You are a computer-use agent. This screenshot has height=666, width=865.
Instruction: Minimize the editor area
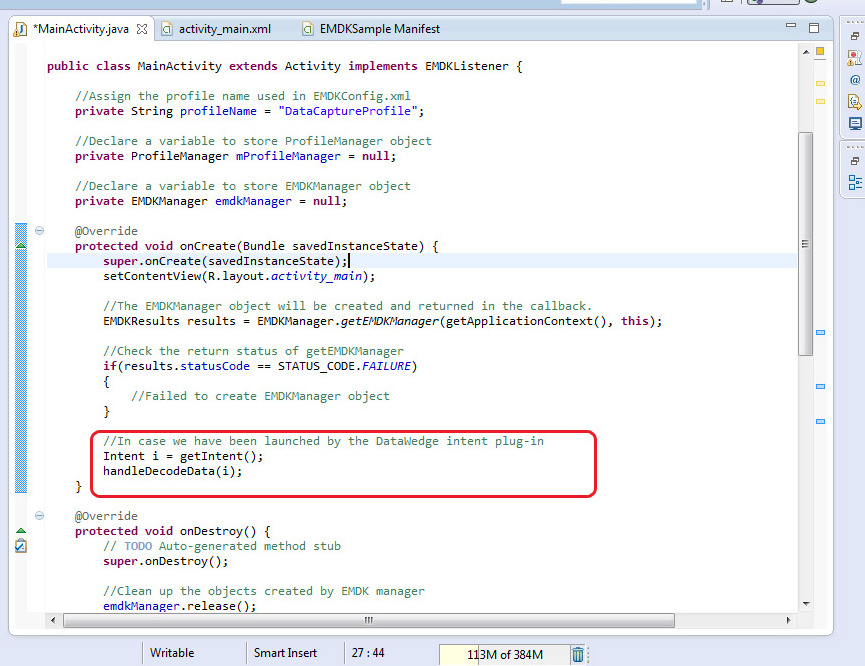(x=790, y=28)
